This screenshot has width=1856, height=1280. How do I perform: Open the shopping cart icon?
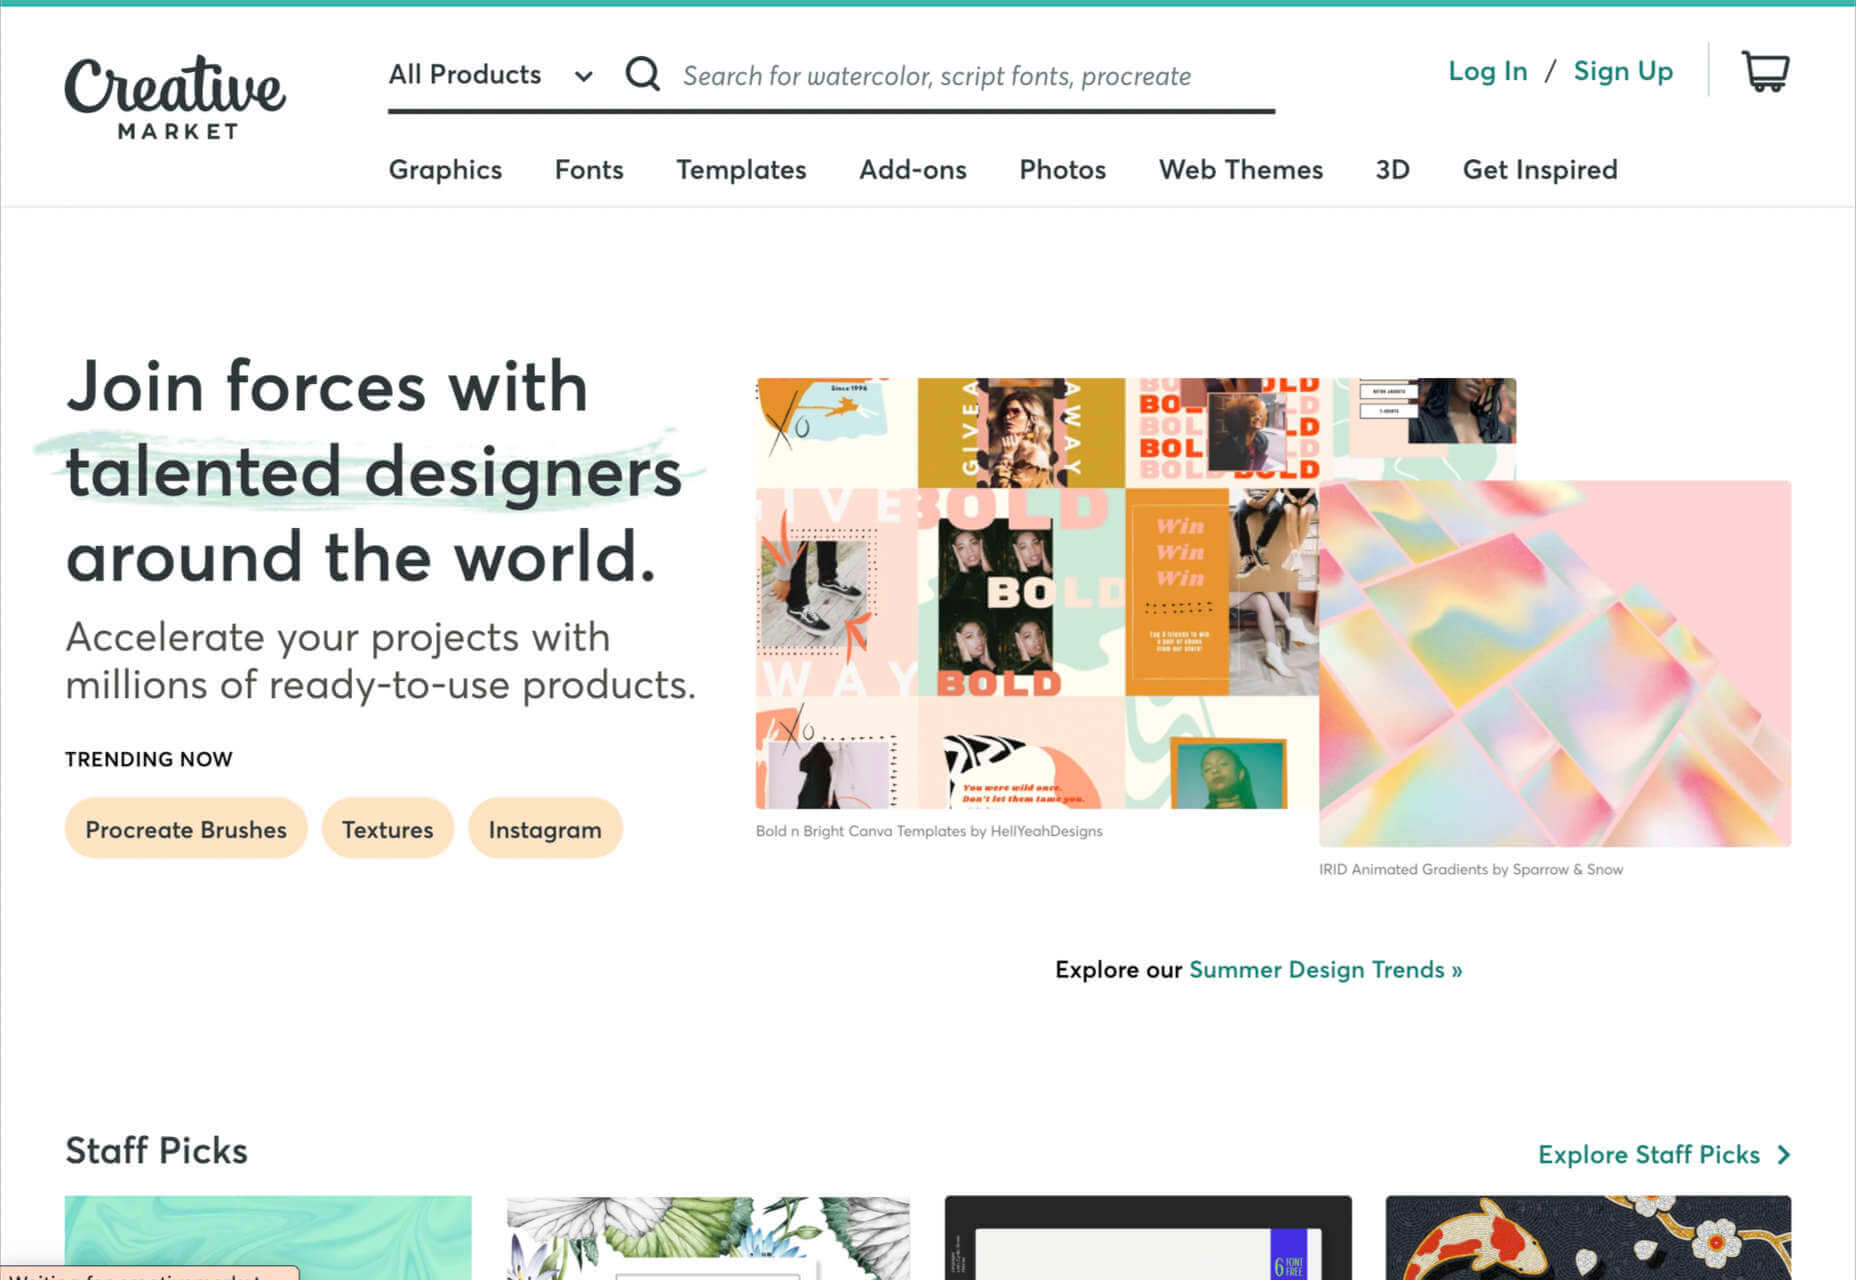point(1766,71)
